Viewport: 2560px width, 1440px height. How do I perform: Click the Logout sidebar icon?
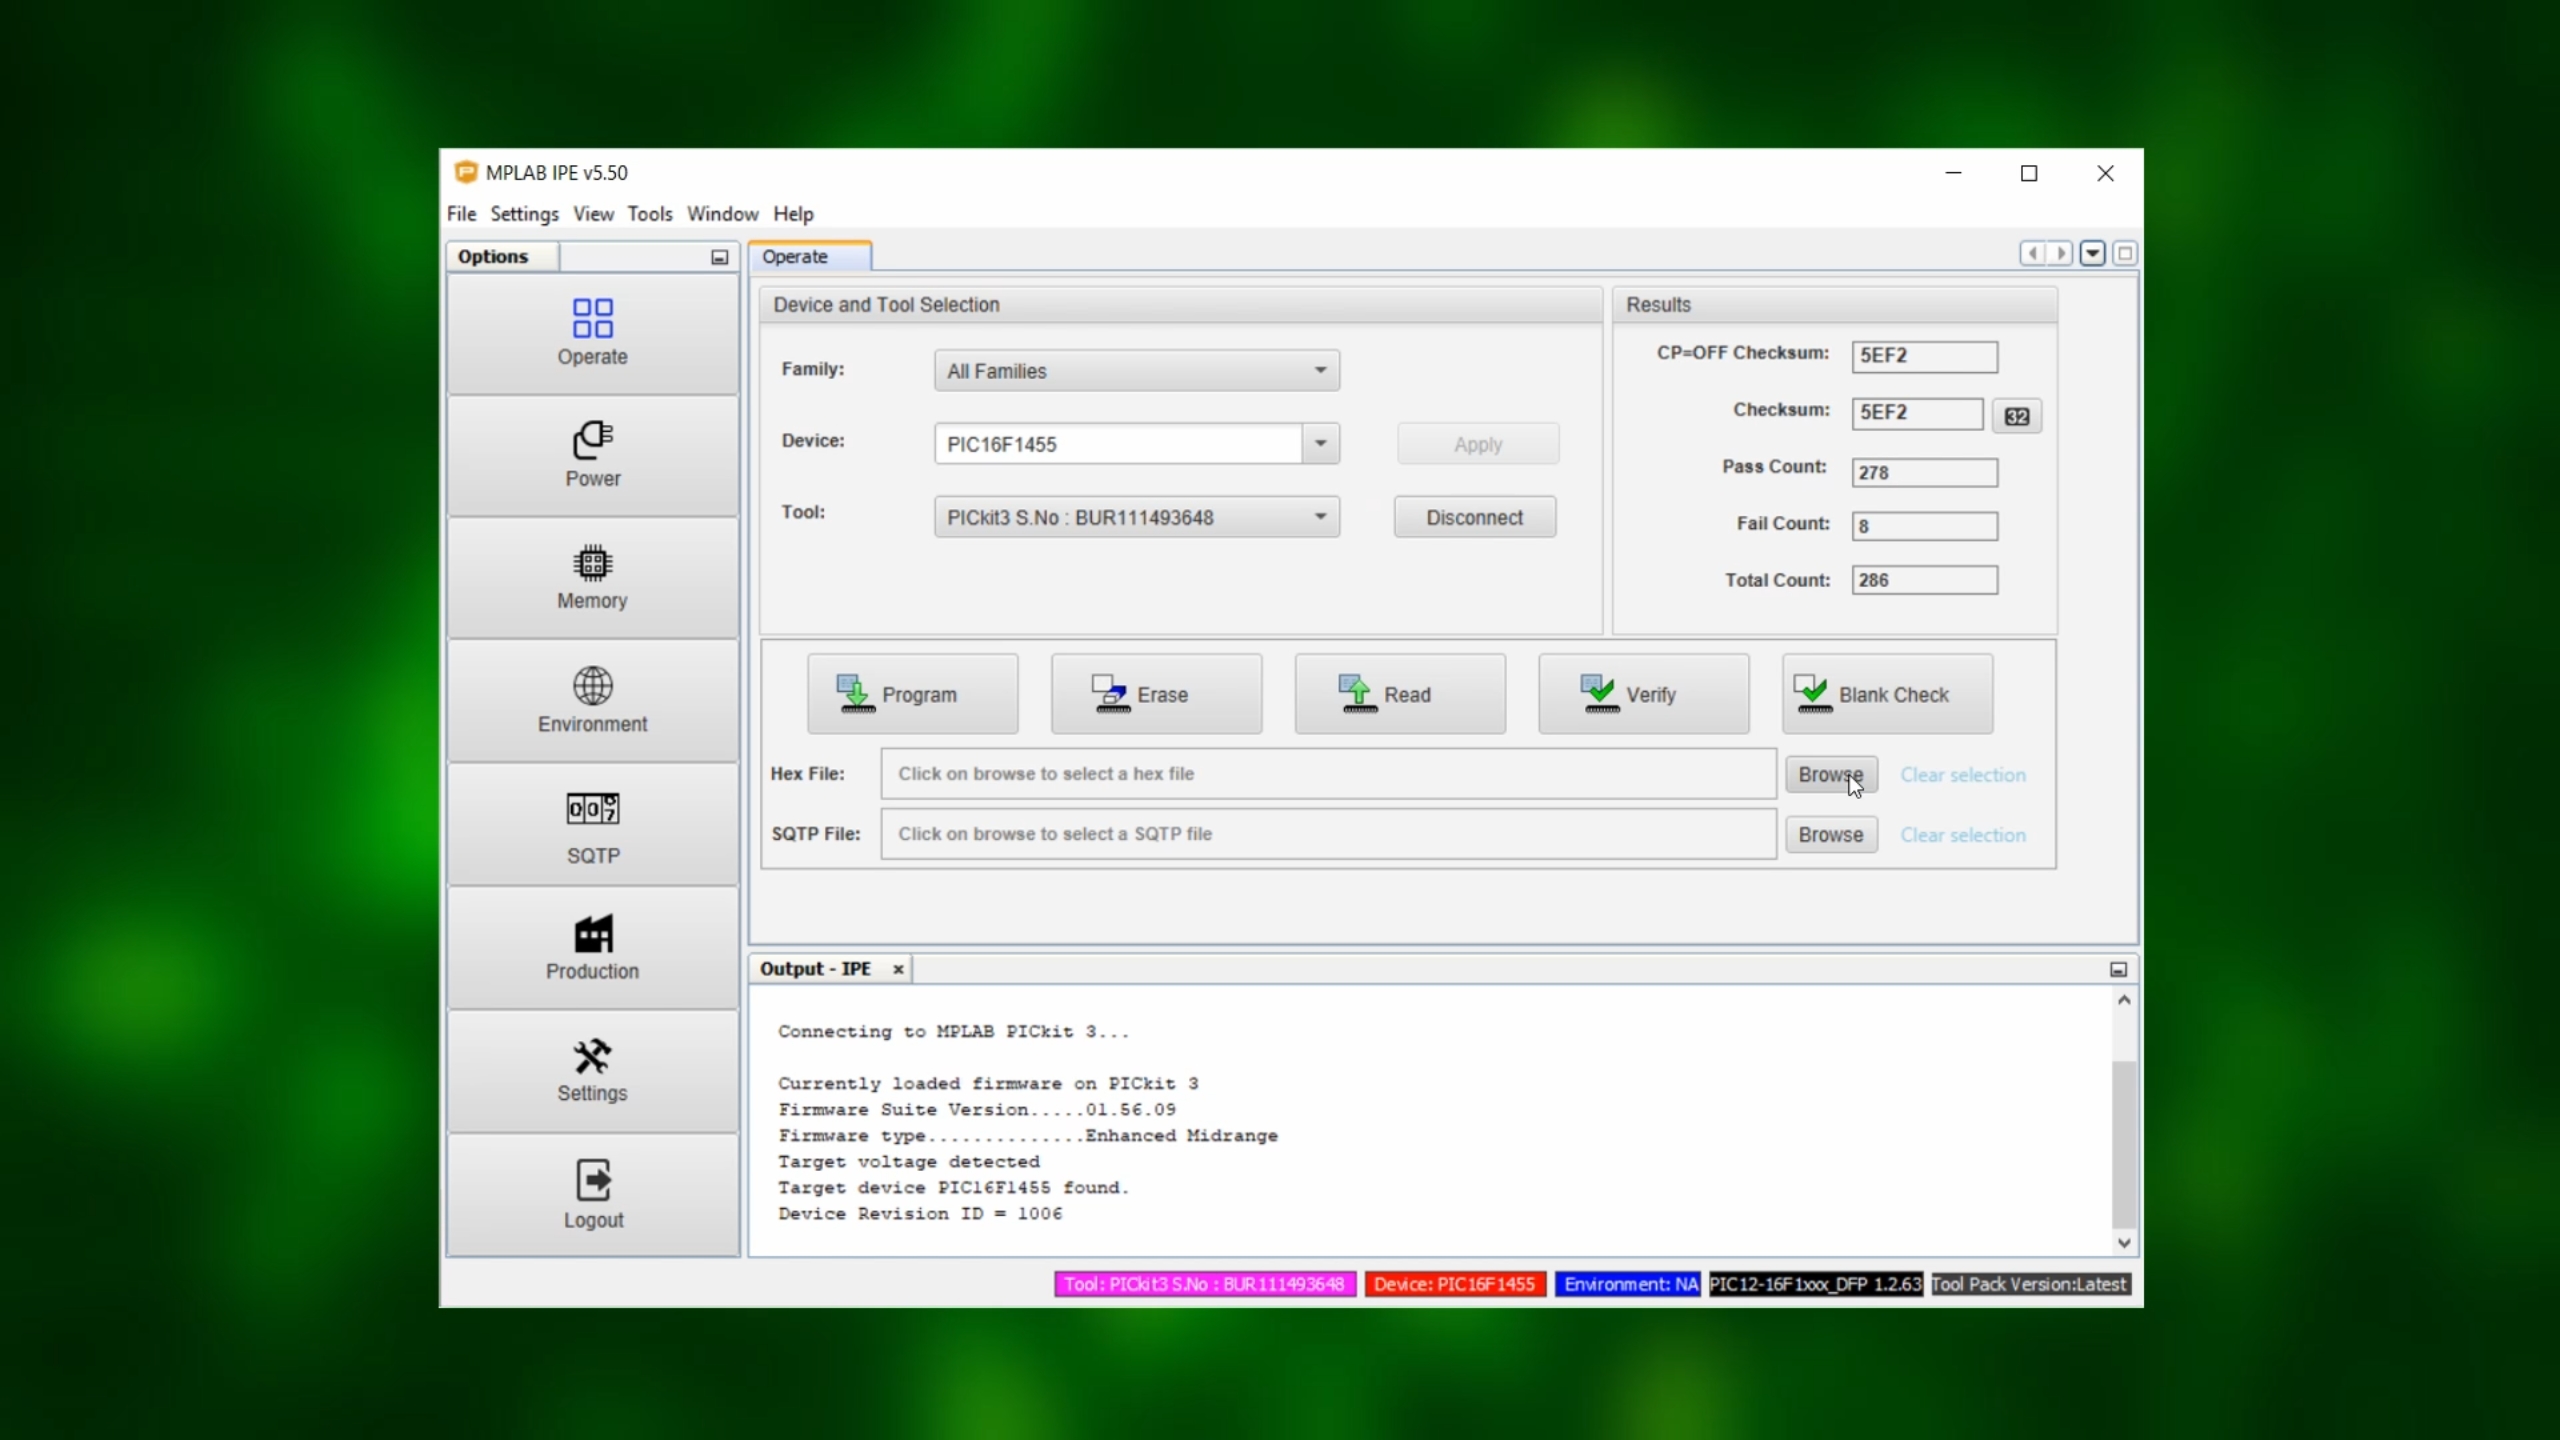(x=592, y=1194)
